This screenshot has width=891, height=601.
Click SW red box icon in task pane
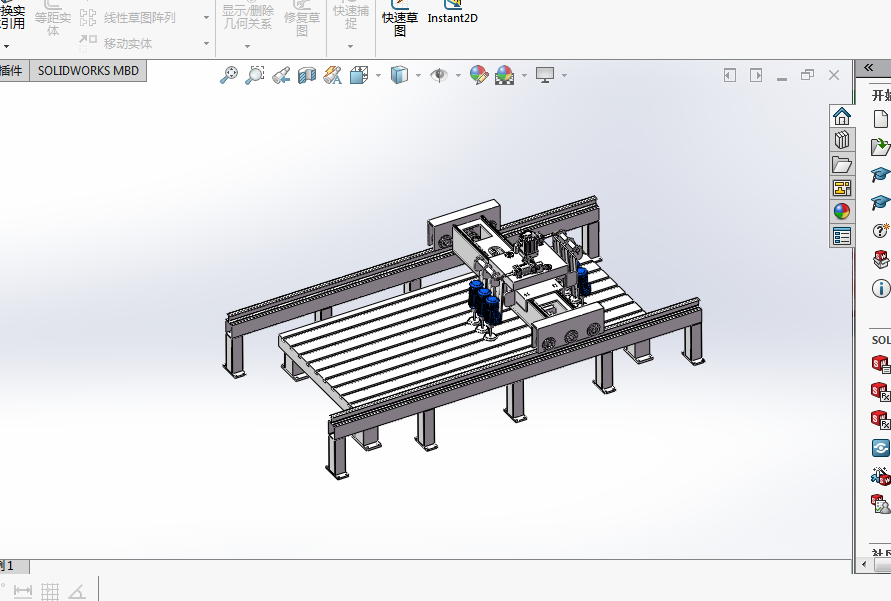pos(881,260)
